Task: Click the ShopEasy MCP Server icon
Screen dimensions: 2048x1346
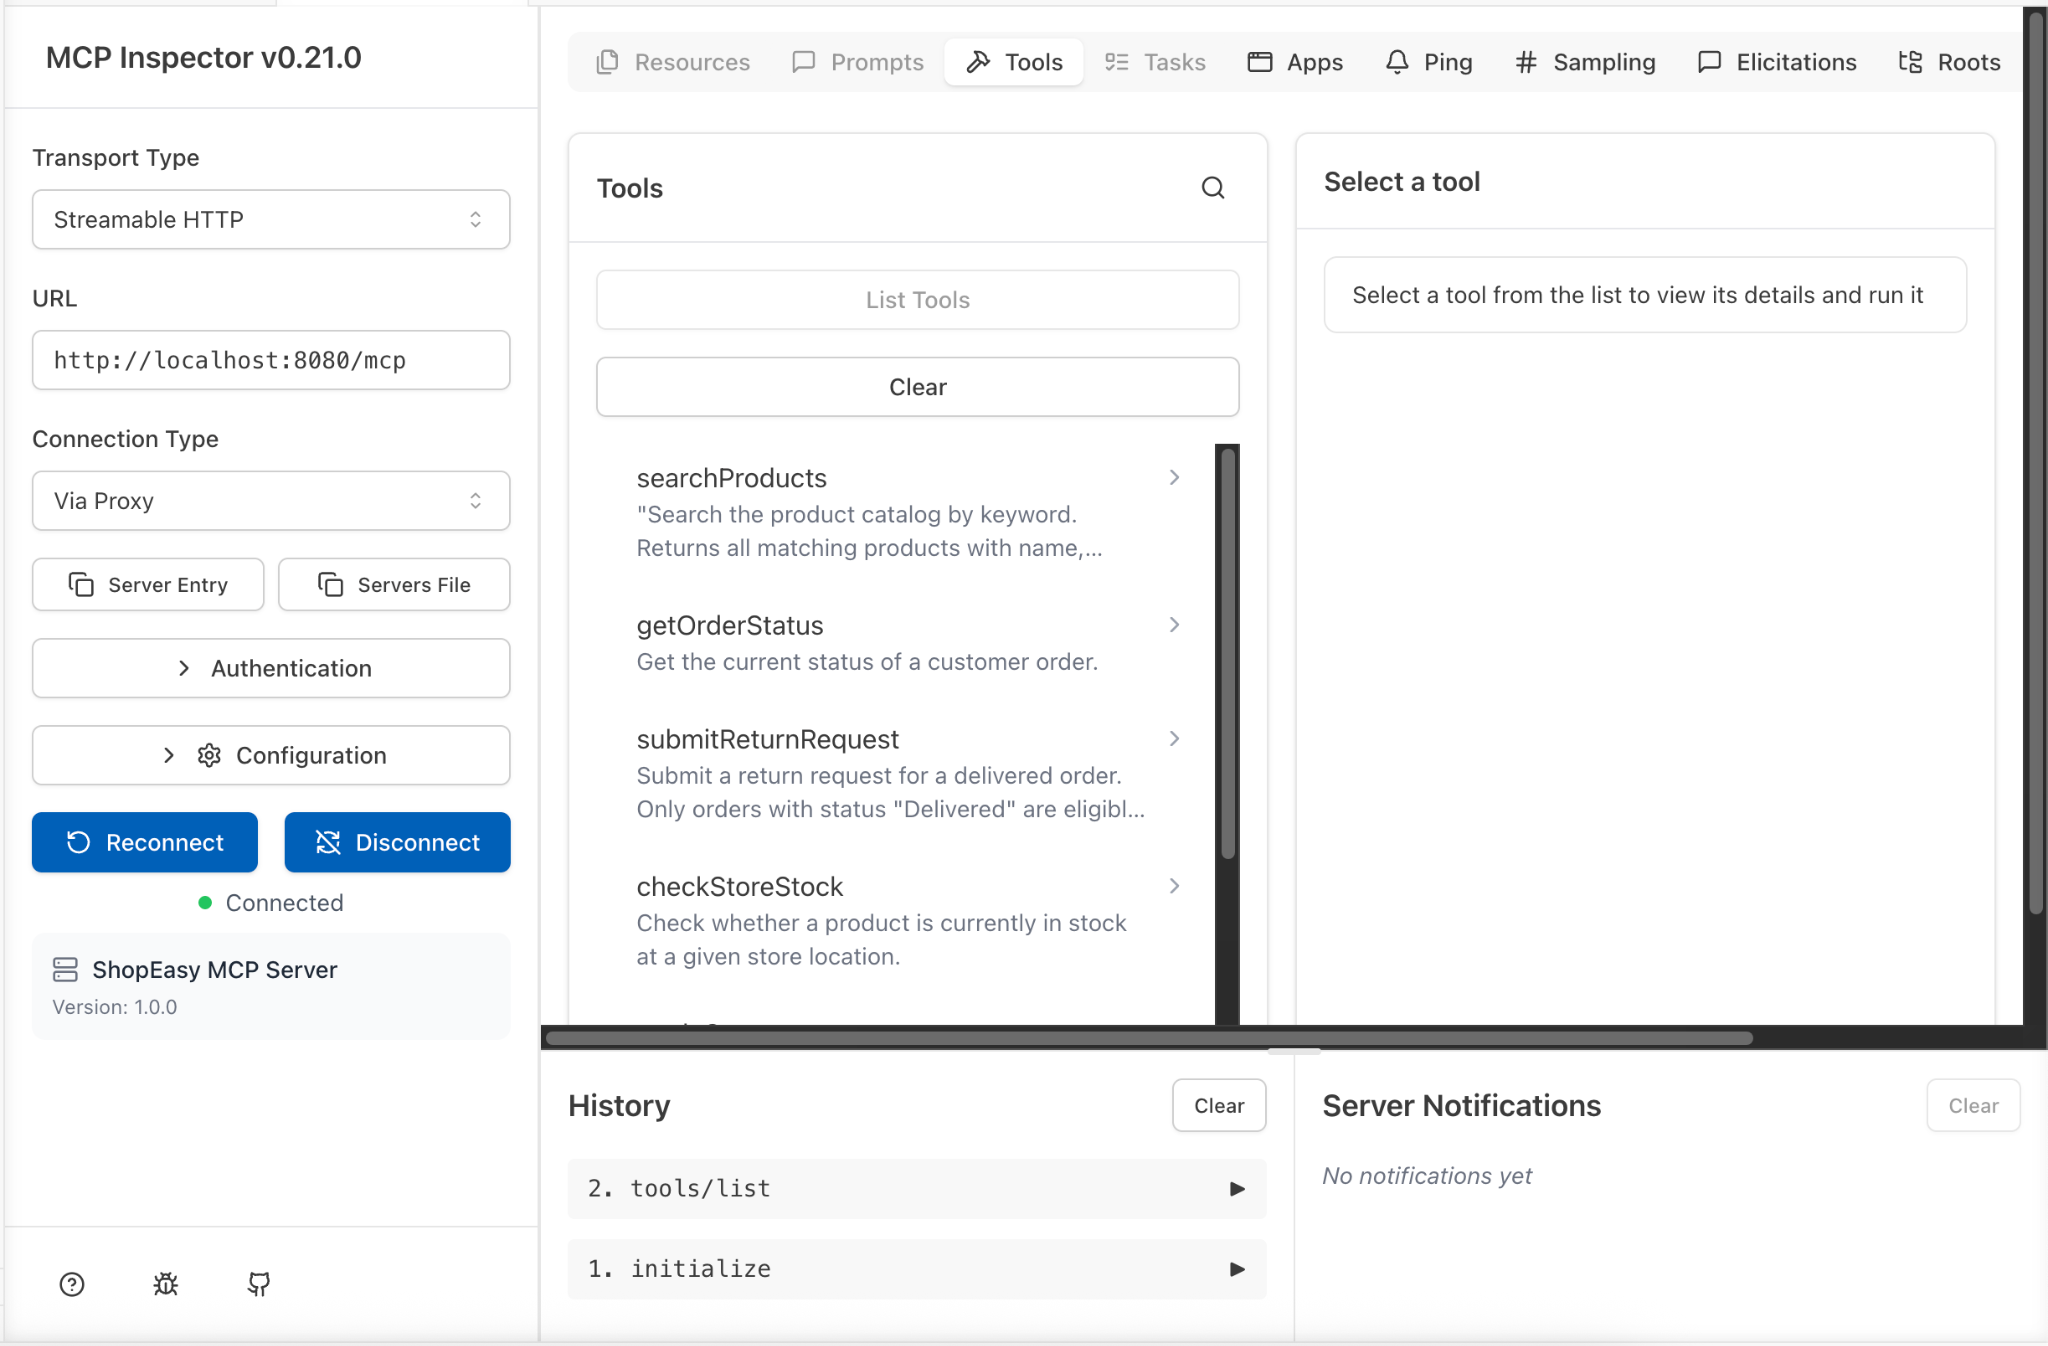Action: coord(65,969)
